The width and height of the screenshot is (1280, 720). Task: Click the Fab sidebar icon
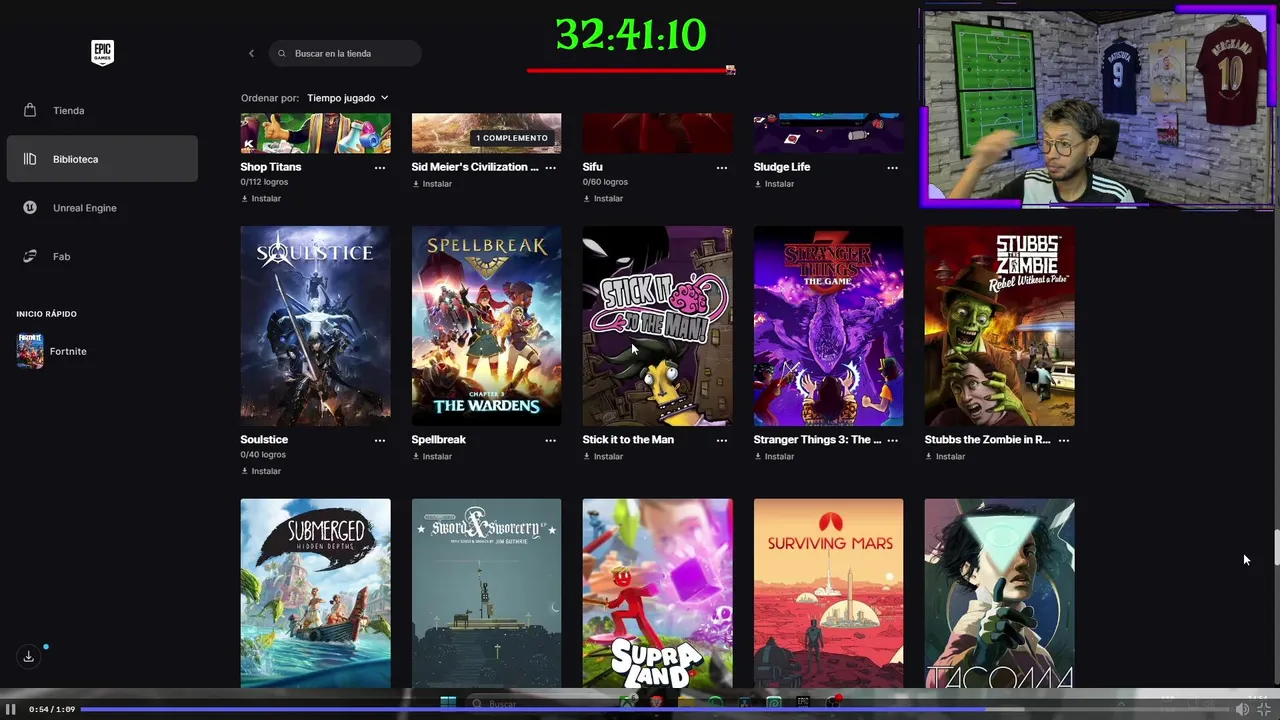coord(30,256)
